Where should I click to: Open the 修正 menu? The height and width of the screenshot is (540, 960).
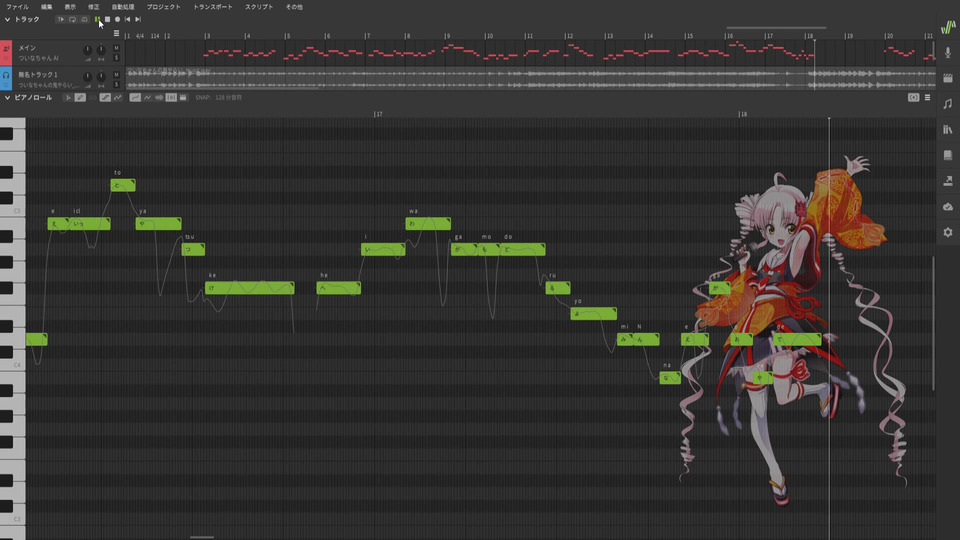[x=94, y=7]
